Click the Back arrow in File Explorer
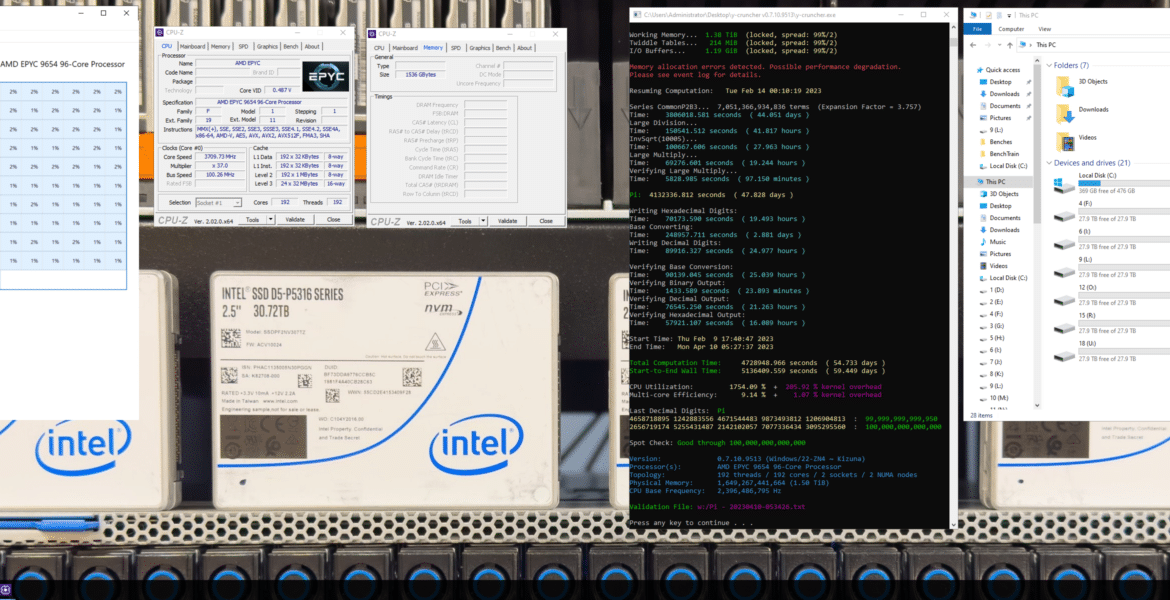This screenshot has height=600, width=1170. point(973,45)
